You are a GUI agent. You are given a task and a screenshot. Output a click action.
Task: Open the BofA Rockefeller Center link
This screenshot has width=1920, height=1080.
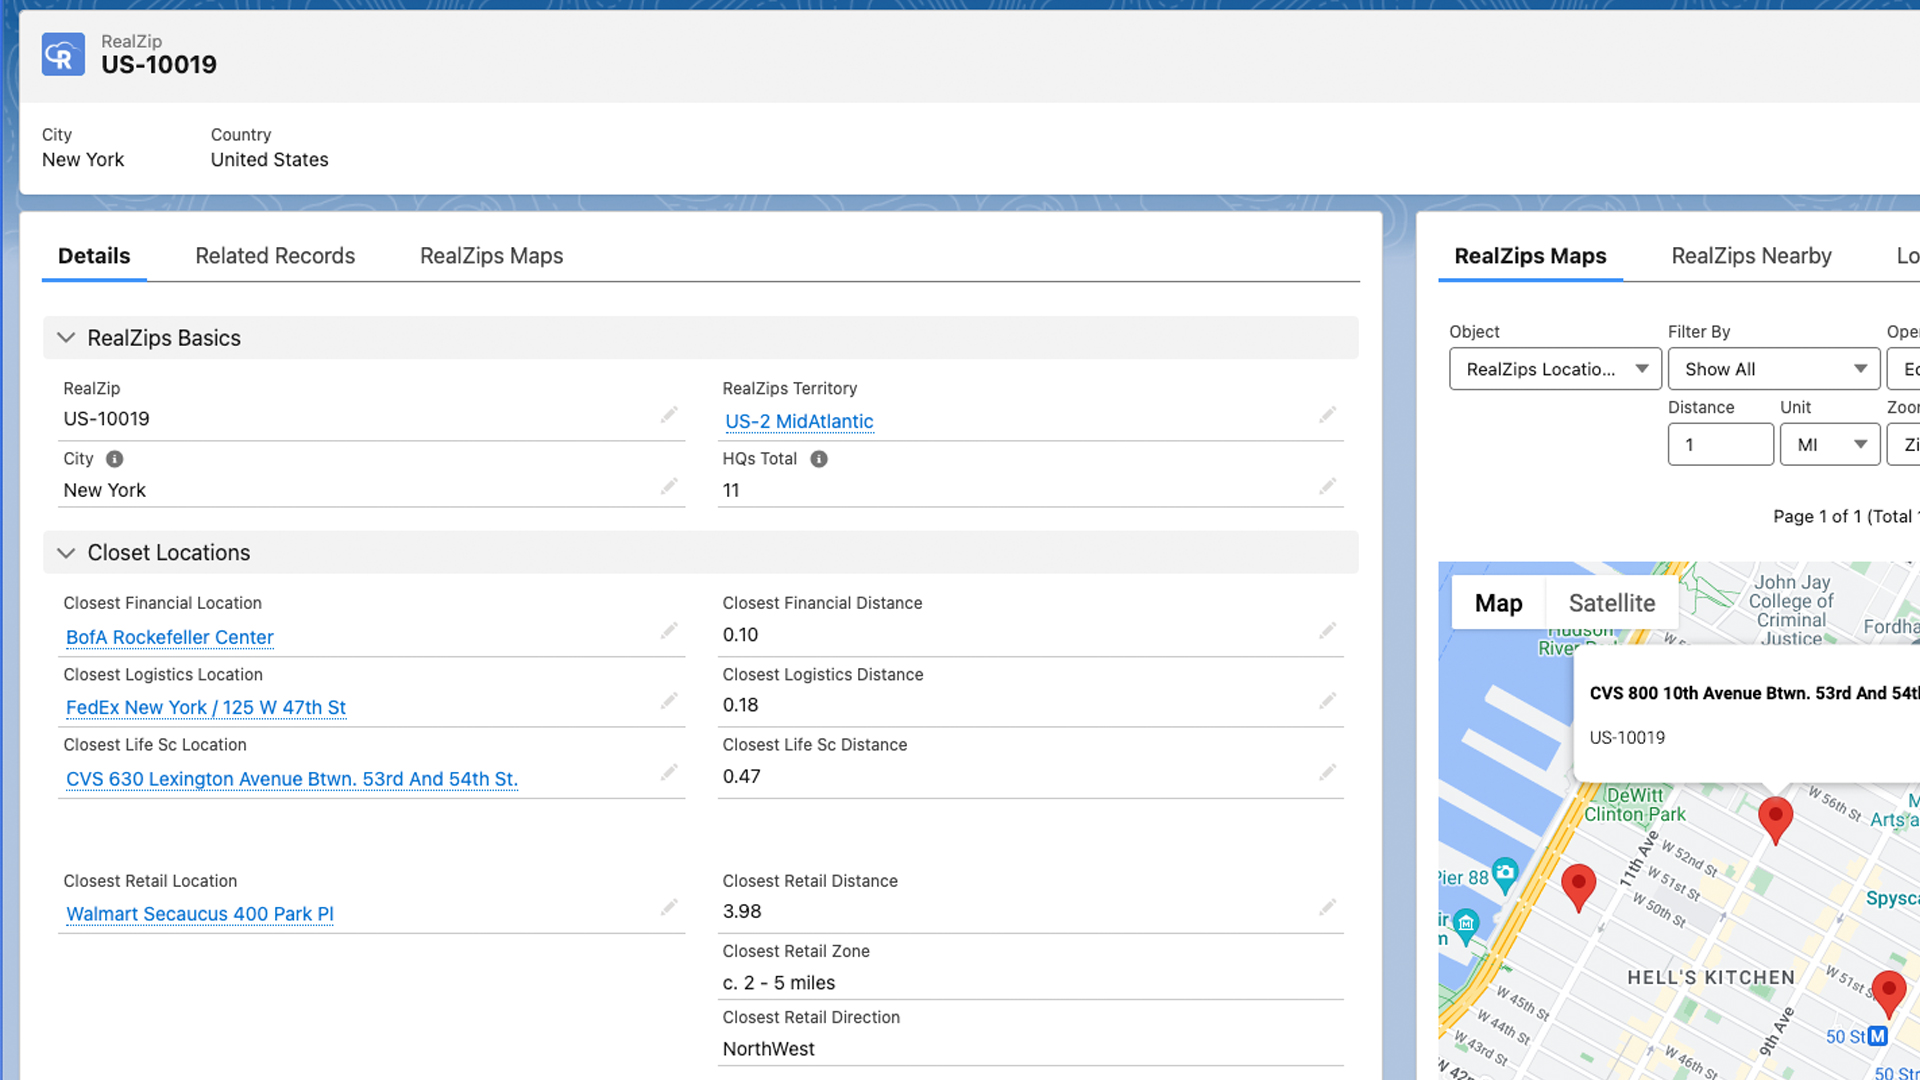[x=169, y=638]
